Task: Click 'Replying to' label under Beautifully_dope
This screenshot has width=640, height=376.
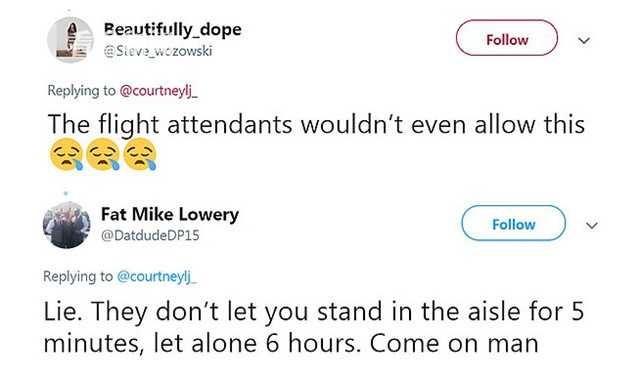Action: (82, 90)
